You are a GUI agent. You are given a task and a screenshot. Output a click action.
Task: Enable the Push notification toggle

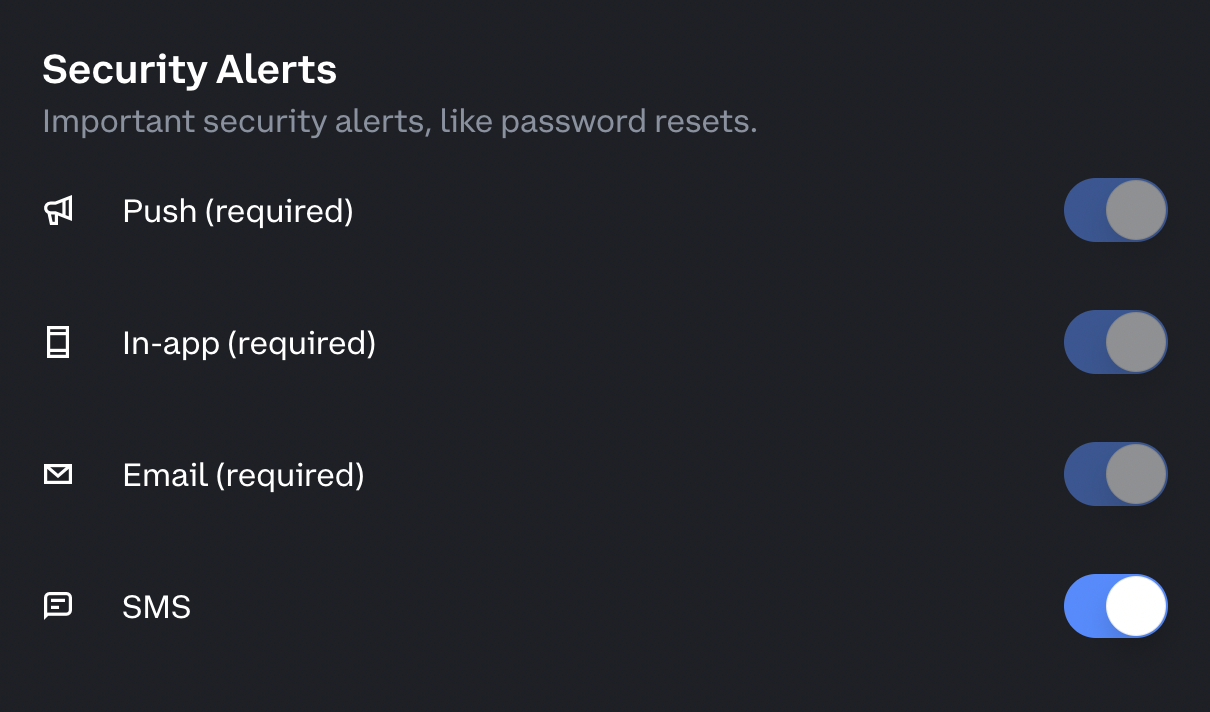click(1115, 210)
